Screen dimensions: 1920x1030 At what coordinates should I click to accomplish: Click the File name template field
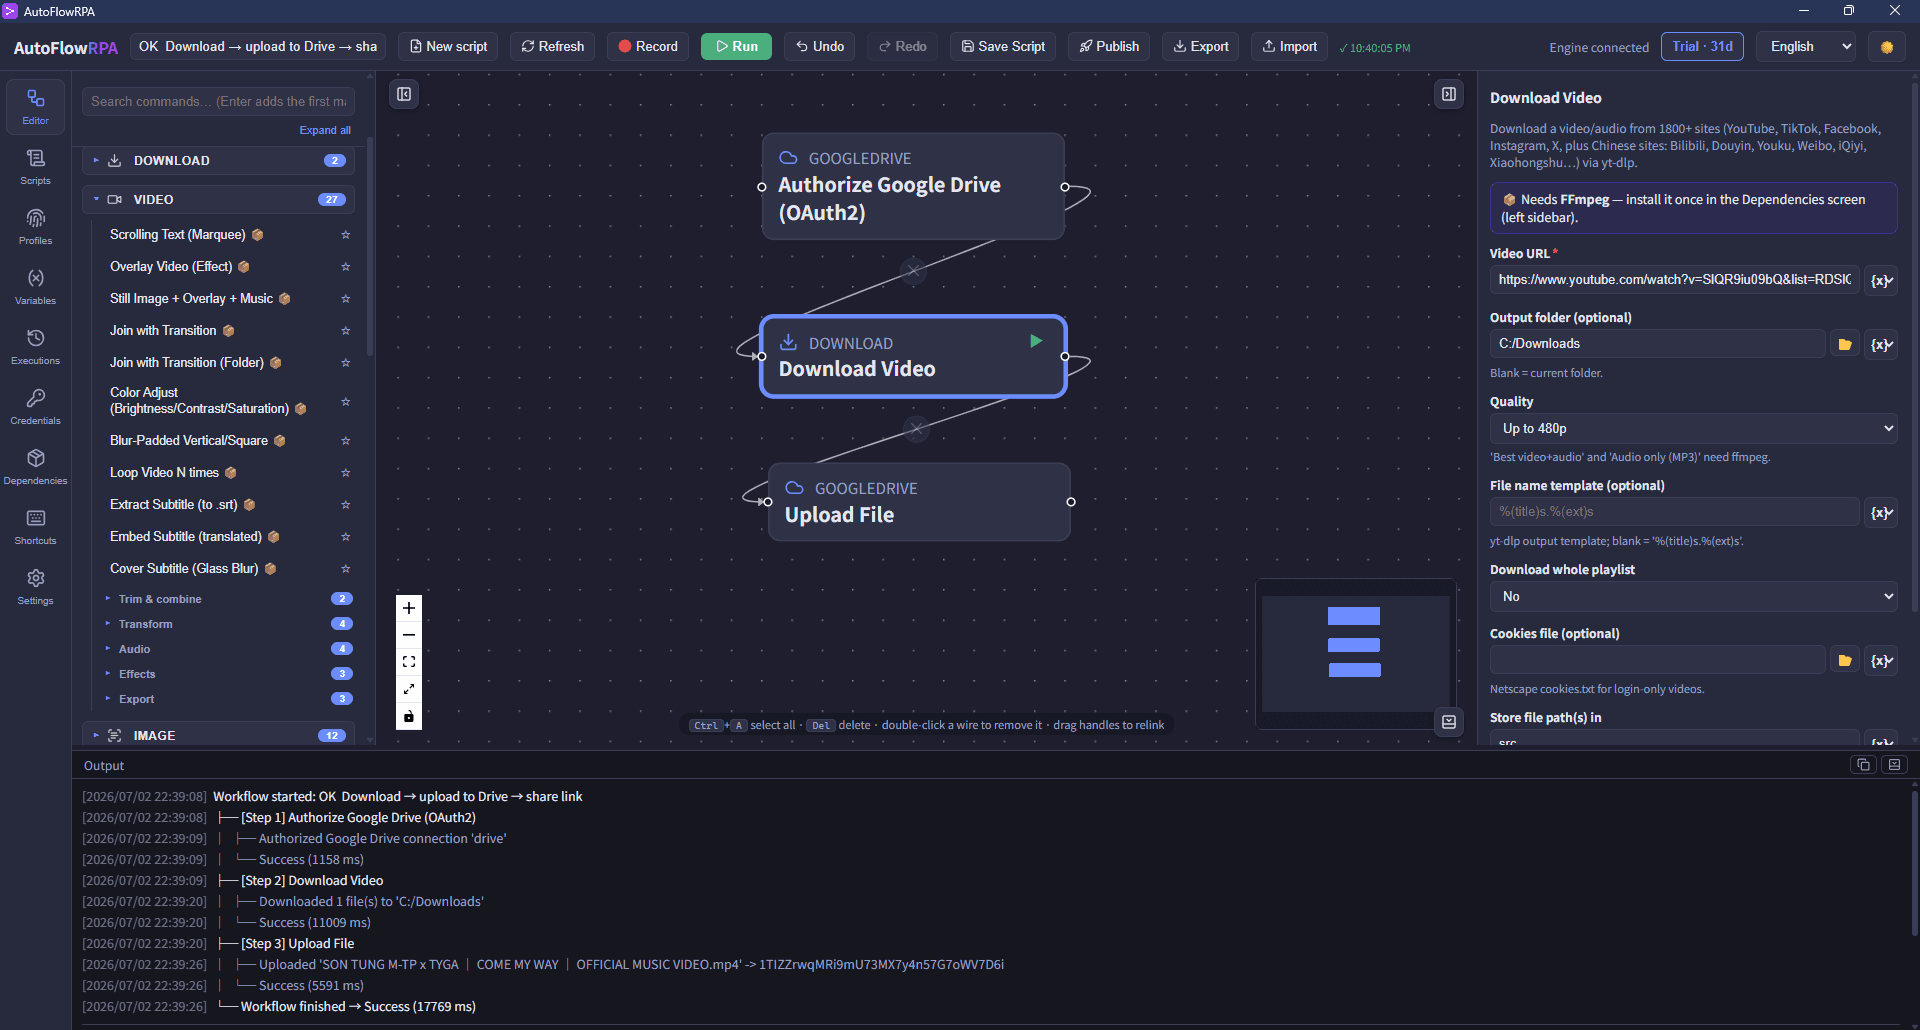(x=1675, y=512)
